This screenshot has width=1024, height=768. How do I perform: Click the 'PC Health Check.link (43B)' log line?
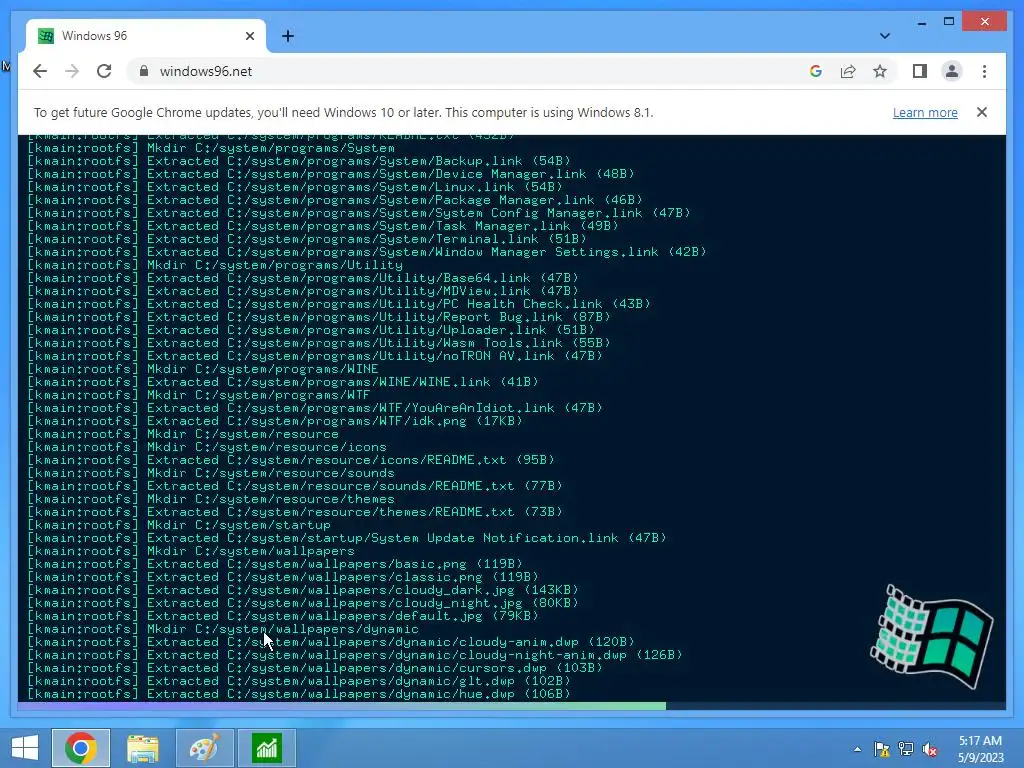click(x=339, y=304)
